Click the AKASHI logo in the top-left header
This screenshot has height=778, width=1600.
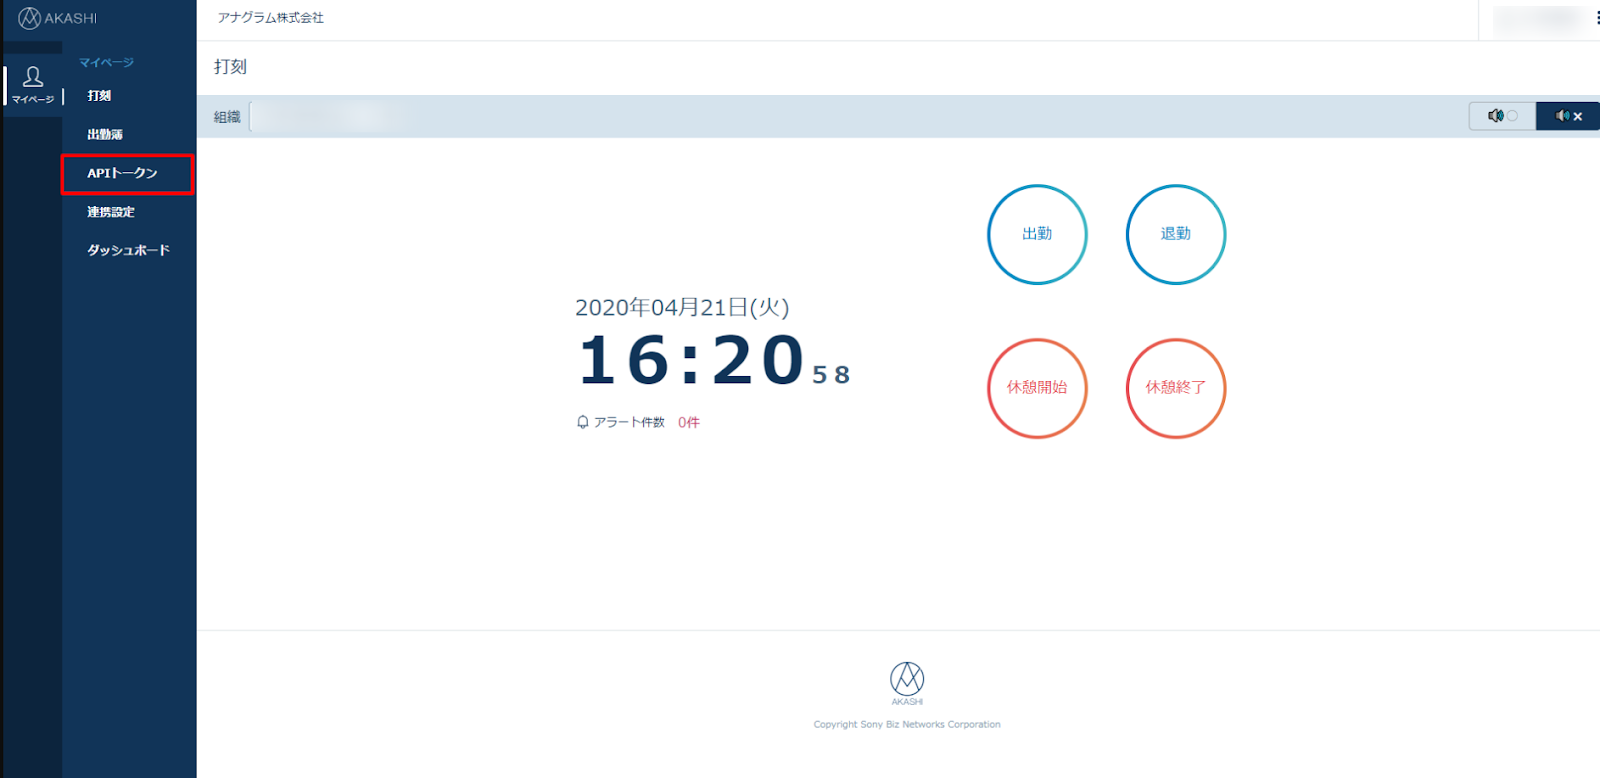coord(57,18)
